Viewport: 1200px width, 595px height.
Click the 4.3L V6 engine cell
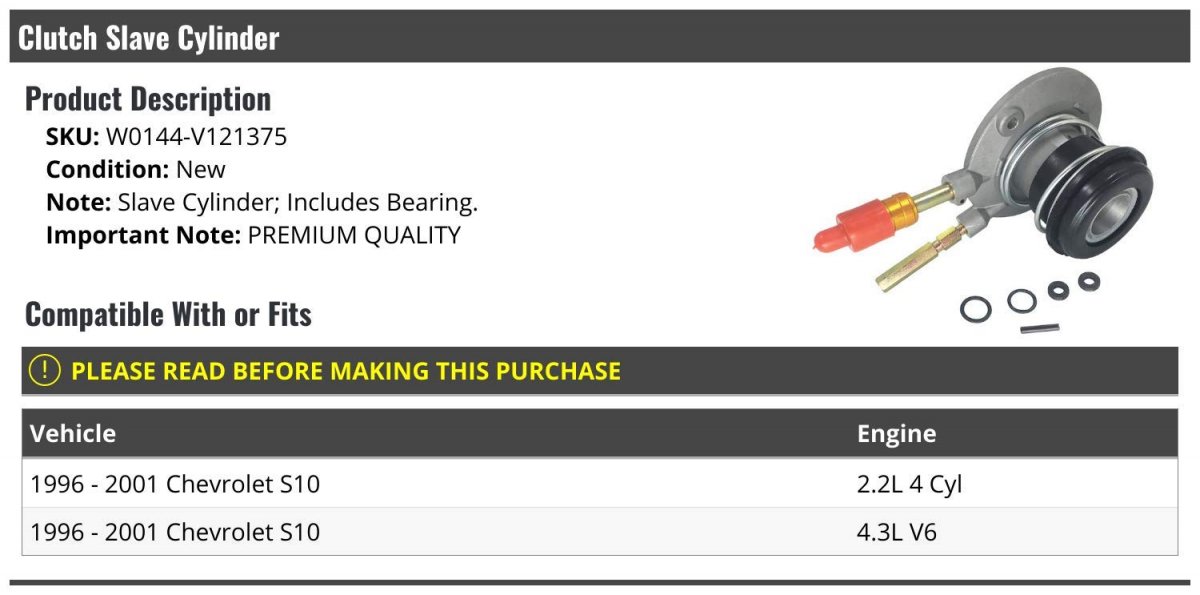[897, 532]
